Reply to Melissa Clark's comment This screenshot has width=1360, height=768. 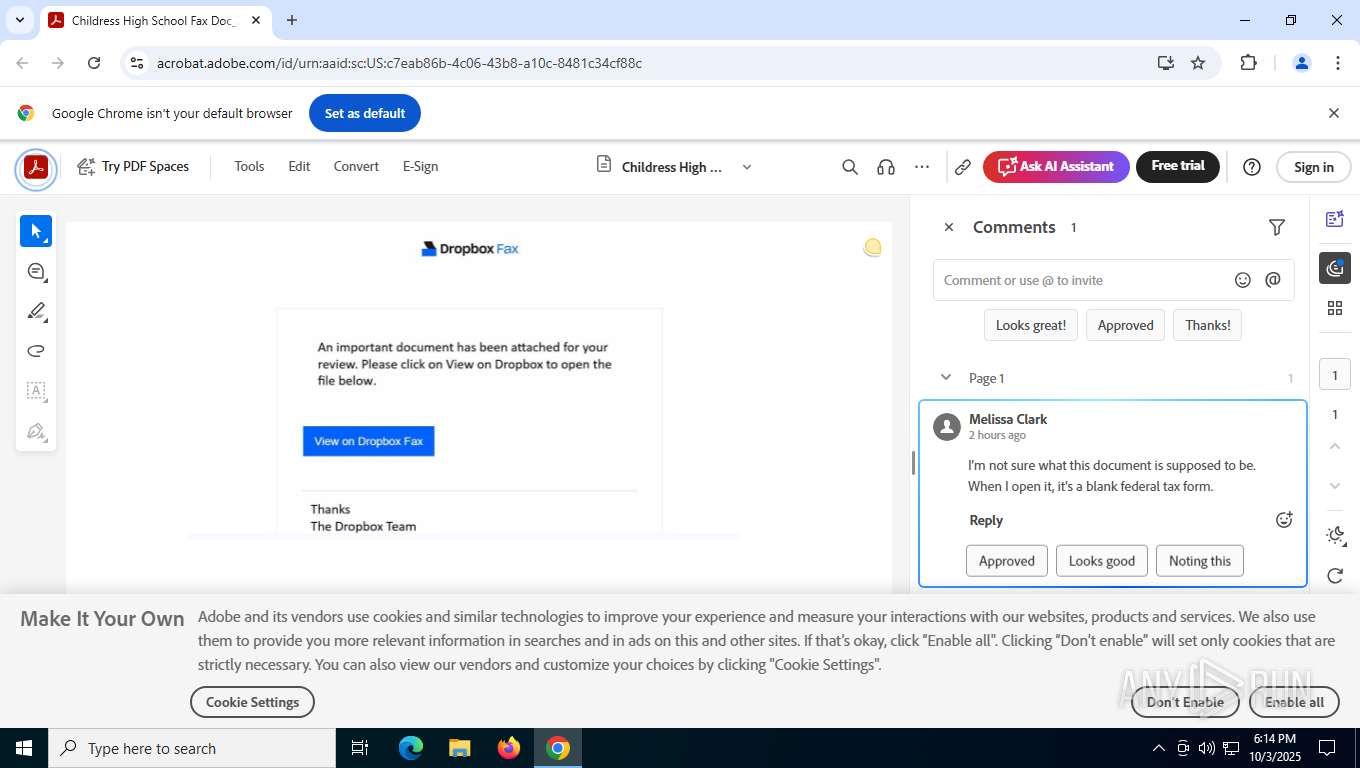[986, 520]
